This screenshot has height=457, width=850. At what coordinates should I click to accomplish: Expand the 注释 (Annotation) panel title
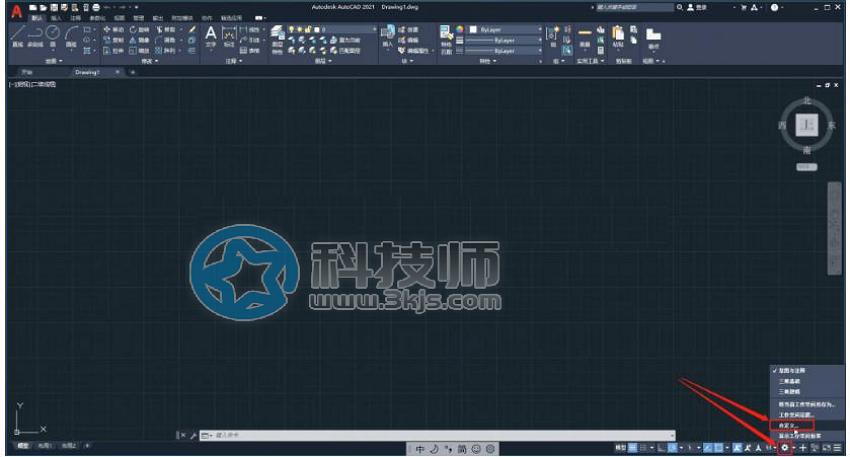pyautogui.click(x=233, y=61)
